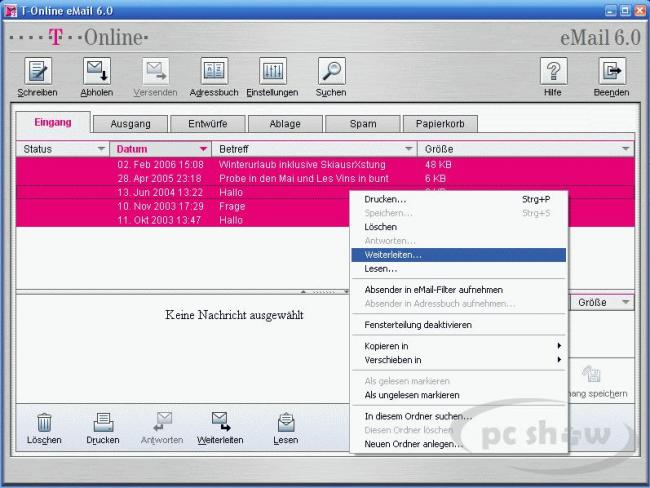Choose Drucken... in the context menu
The height and width of the screenshot is (488, 650).
click(458, 199)
